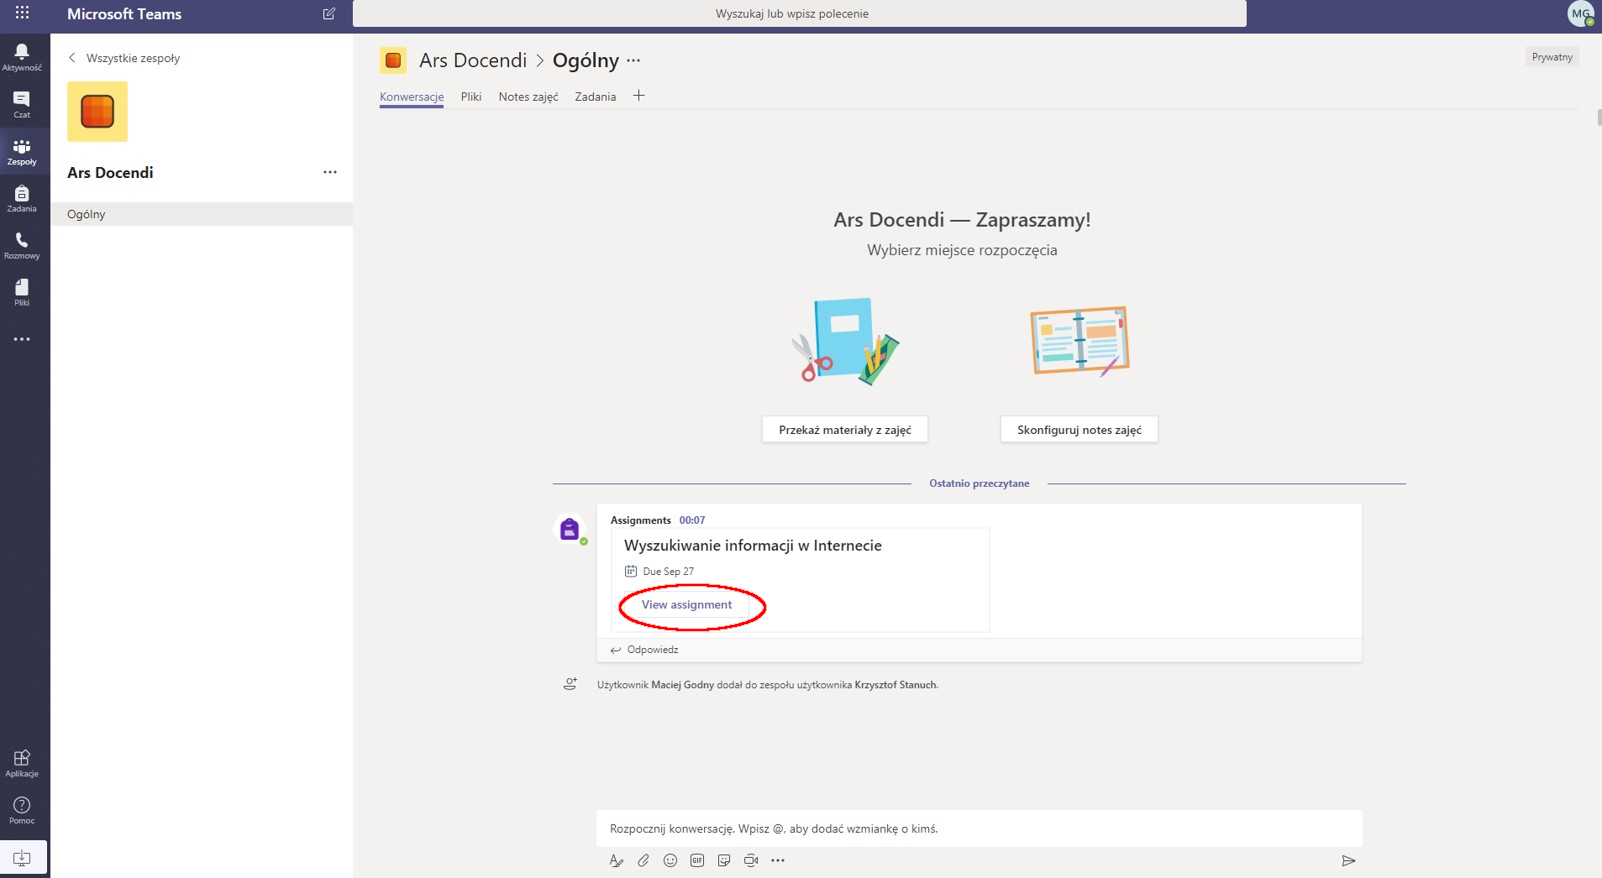
Task: Click Odpowiedz to reply to assignment post
Action: (x=645, y=650)
